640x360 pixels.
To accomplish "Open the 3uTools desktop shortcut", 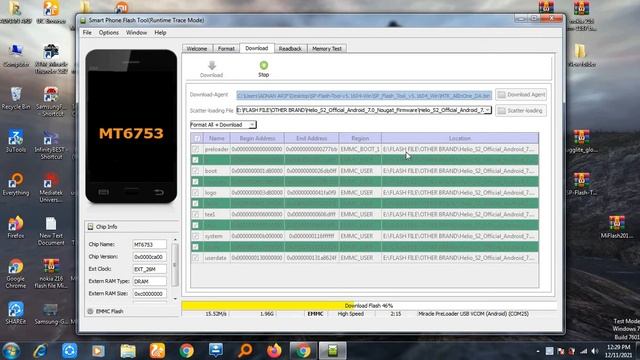I will click(16, 141).
